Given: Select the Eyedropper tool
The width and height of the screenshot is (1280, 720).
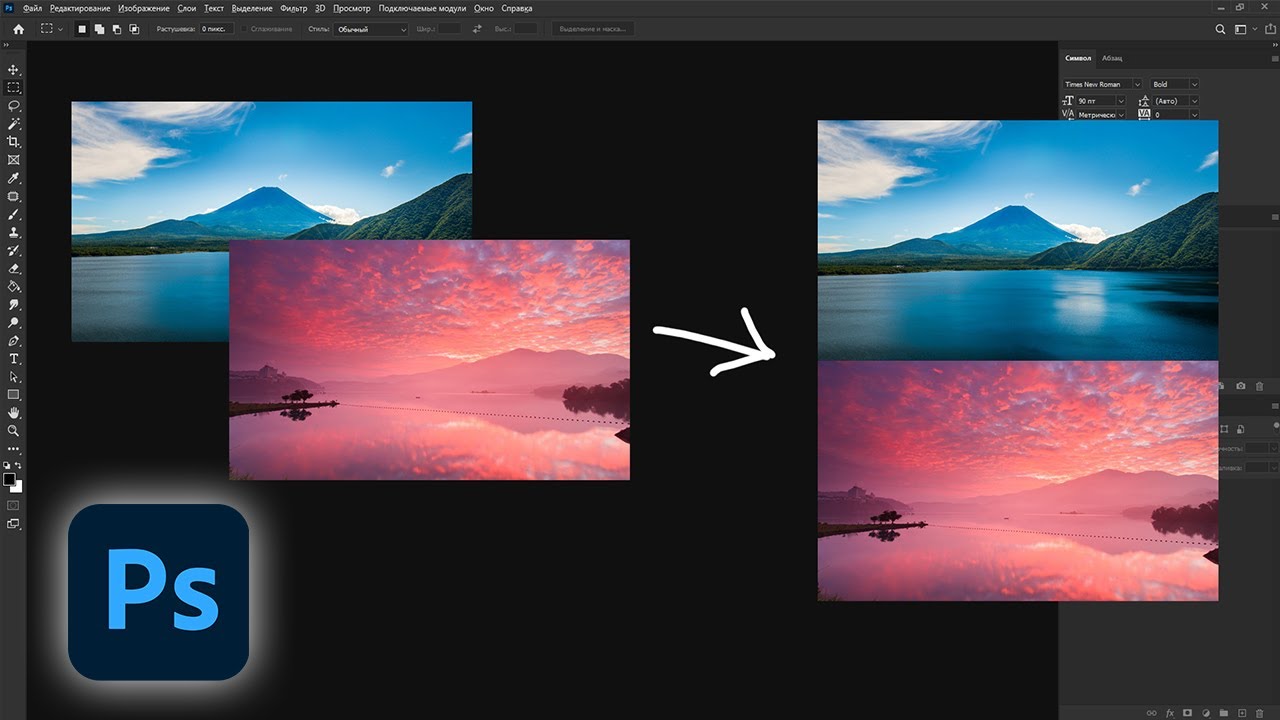Looking at the screenshot, I should click(14, 178).
